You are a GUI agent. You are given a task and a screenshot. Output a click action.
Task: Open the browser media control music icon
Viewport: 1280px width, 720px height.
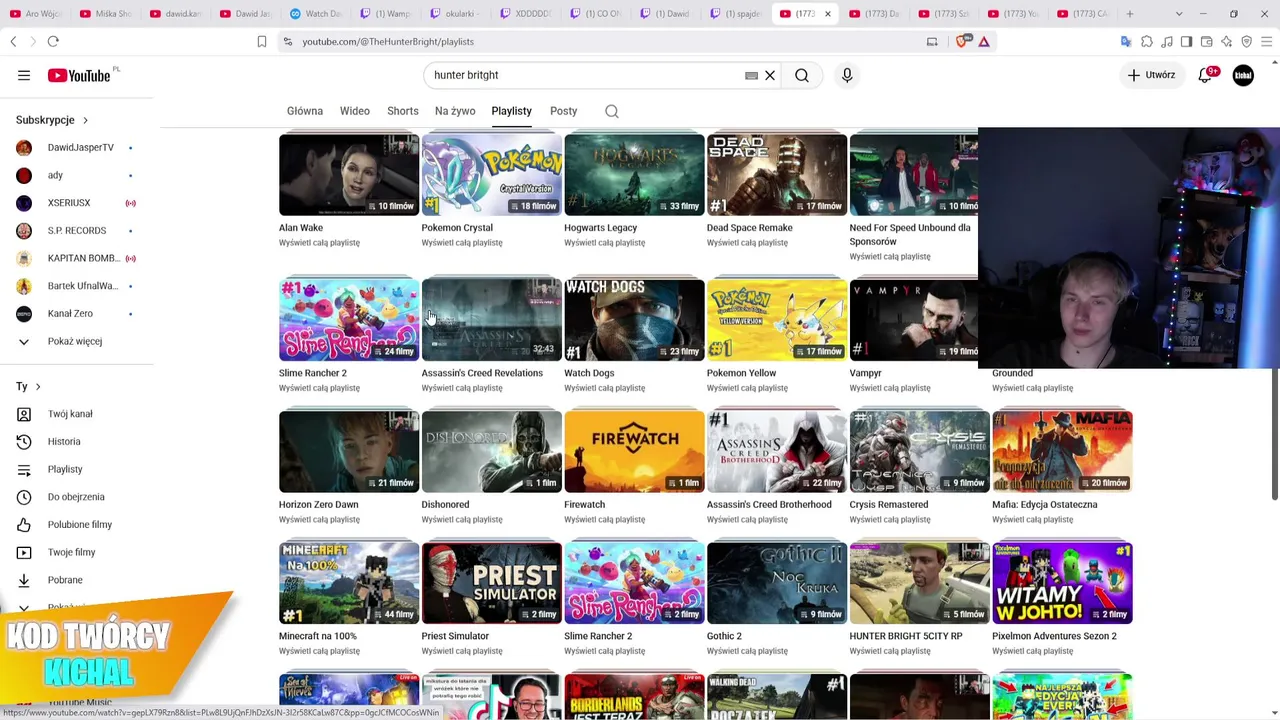pyautogui.click(x=1167, y=42)
